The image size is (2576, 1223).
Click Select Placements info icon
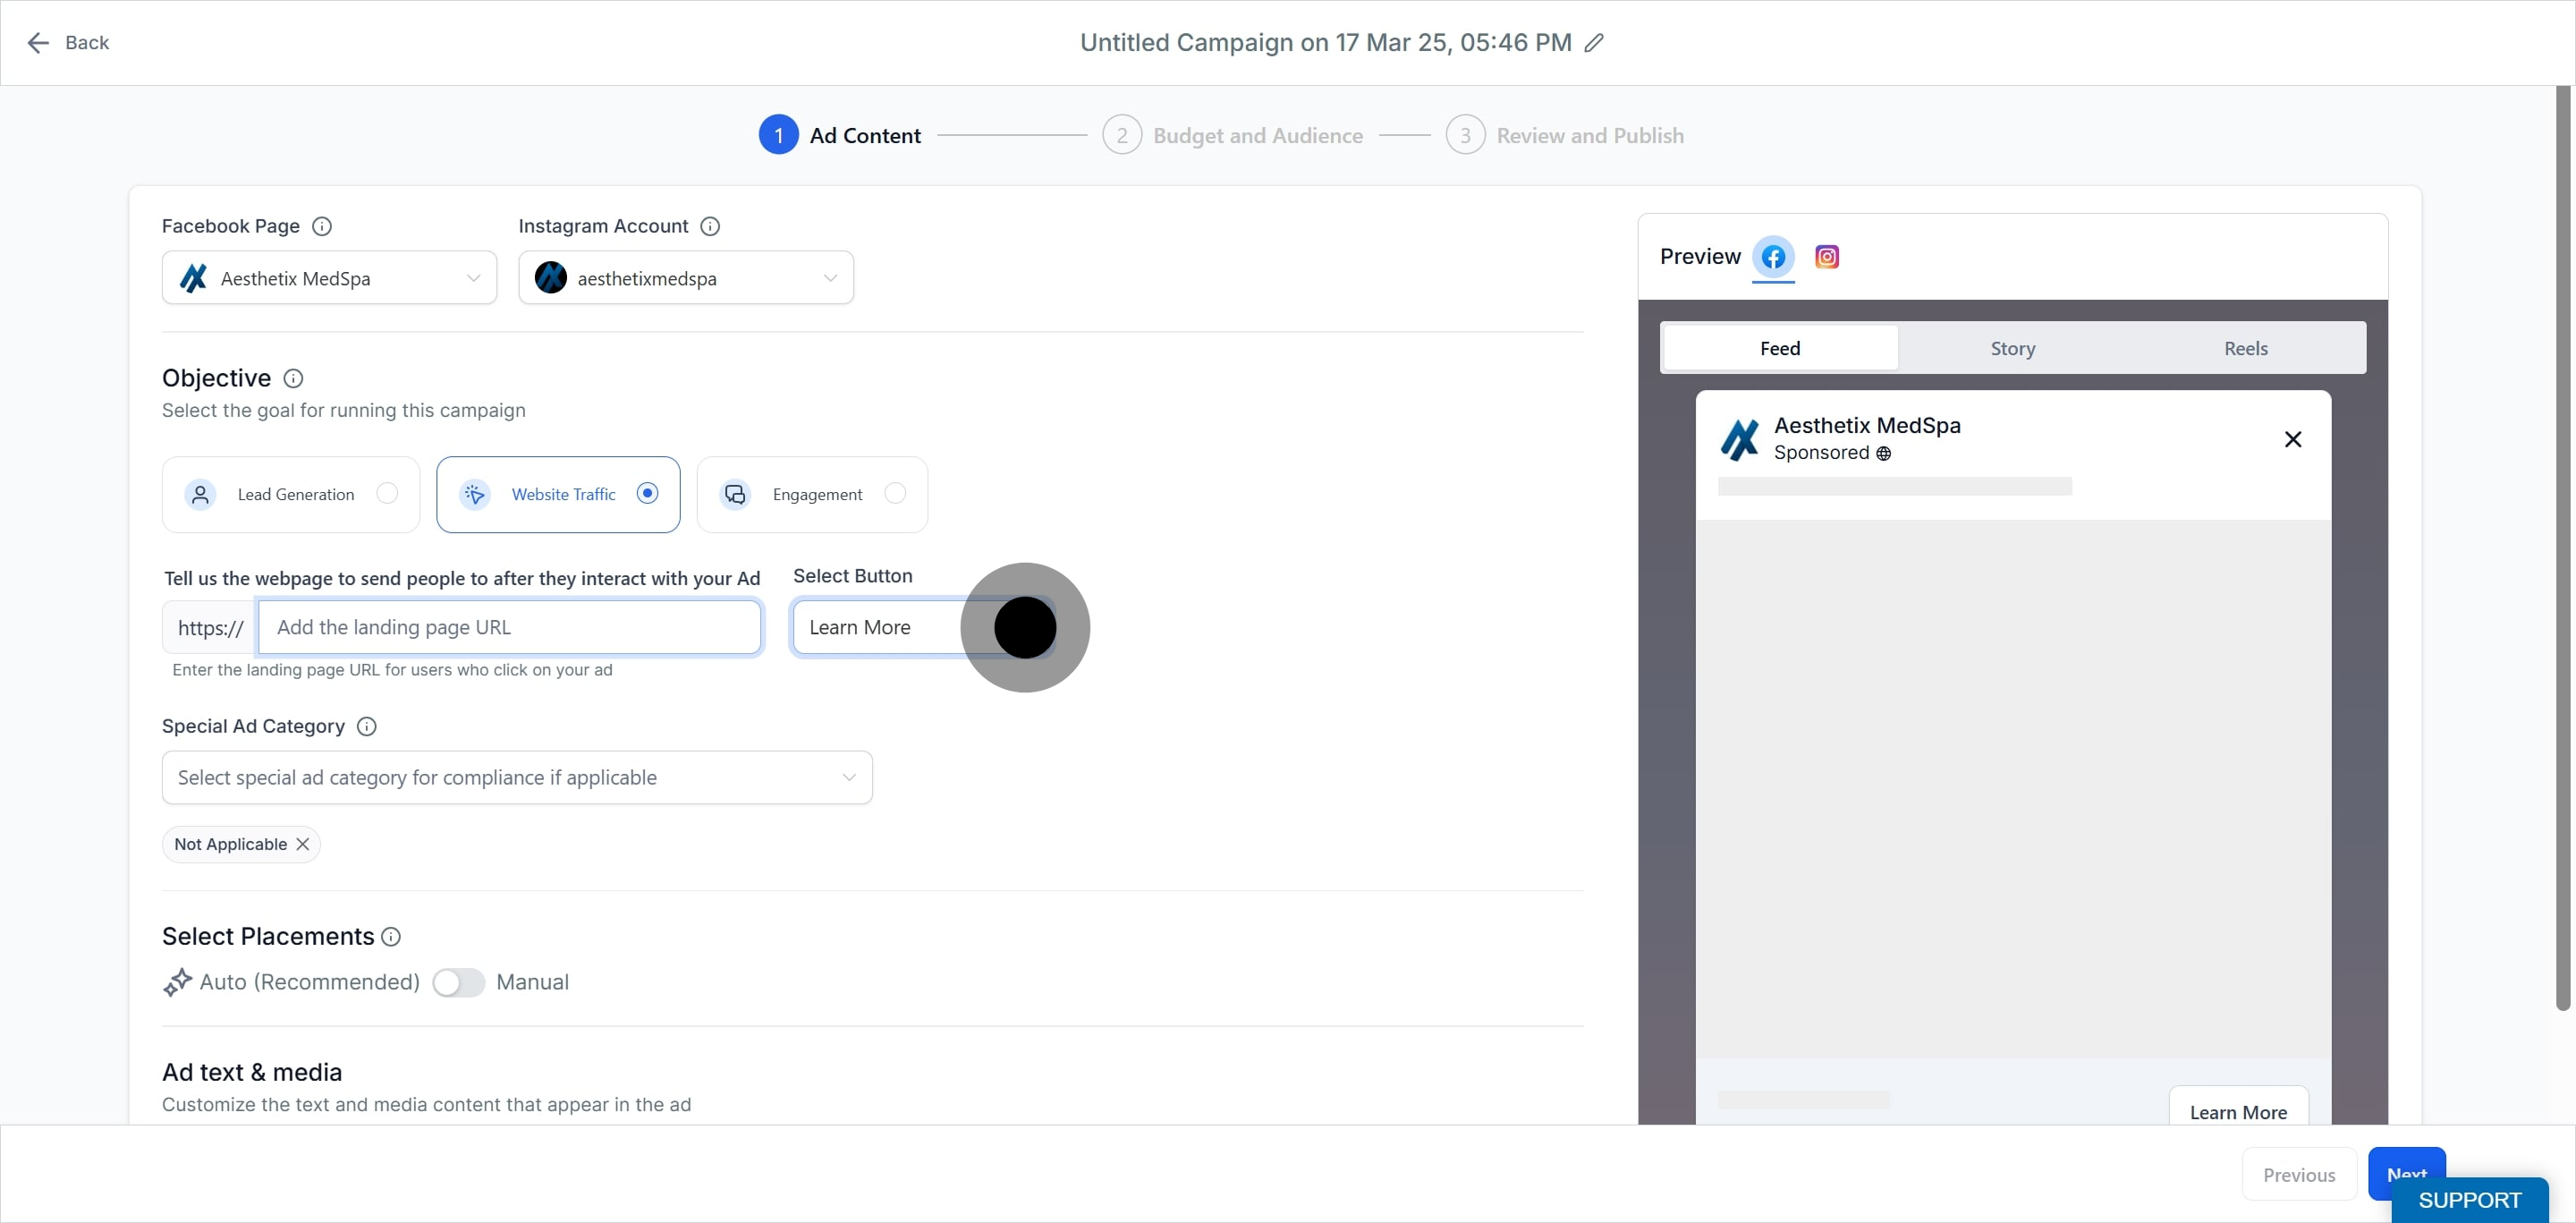click(391, 937)
